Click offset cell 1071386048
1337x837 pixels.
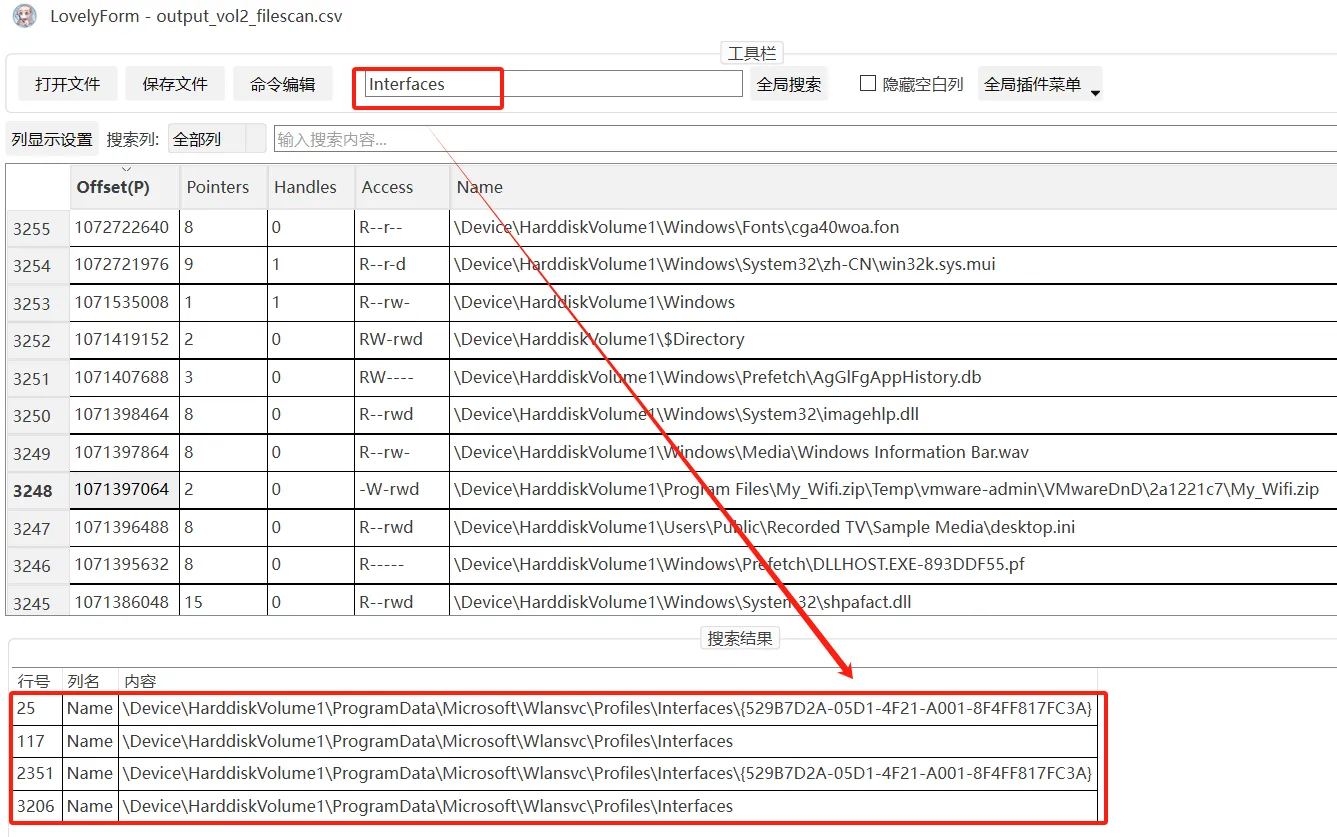pos(125,602)
